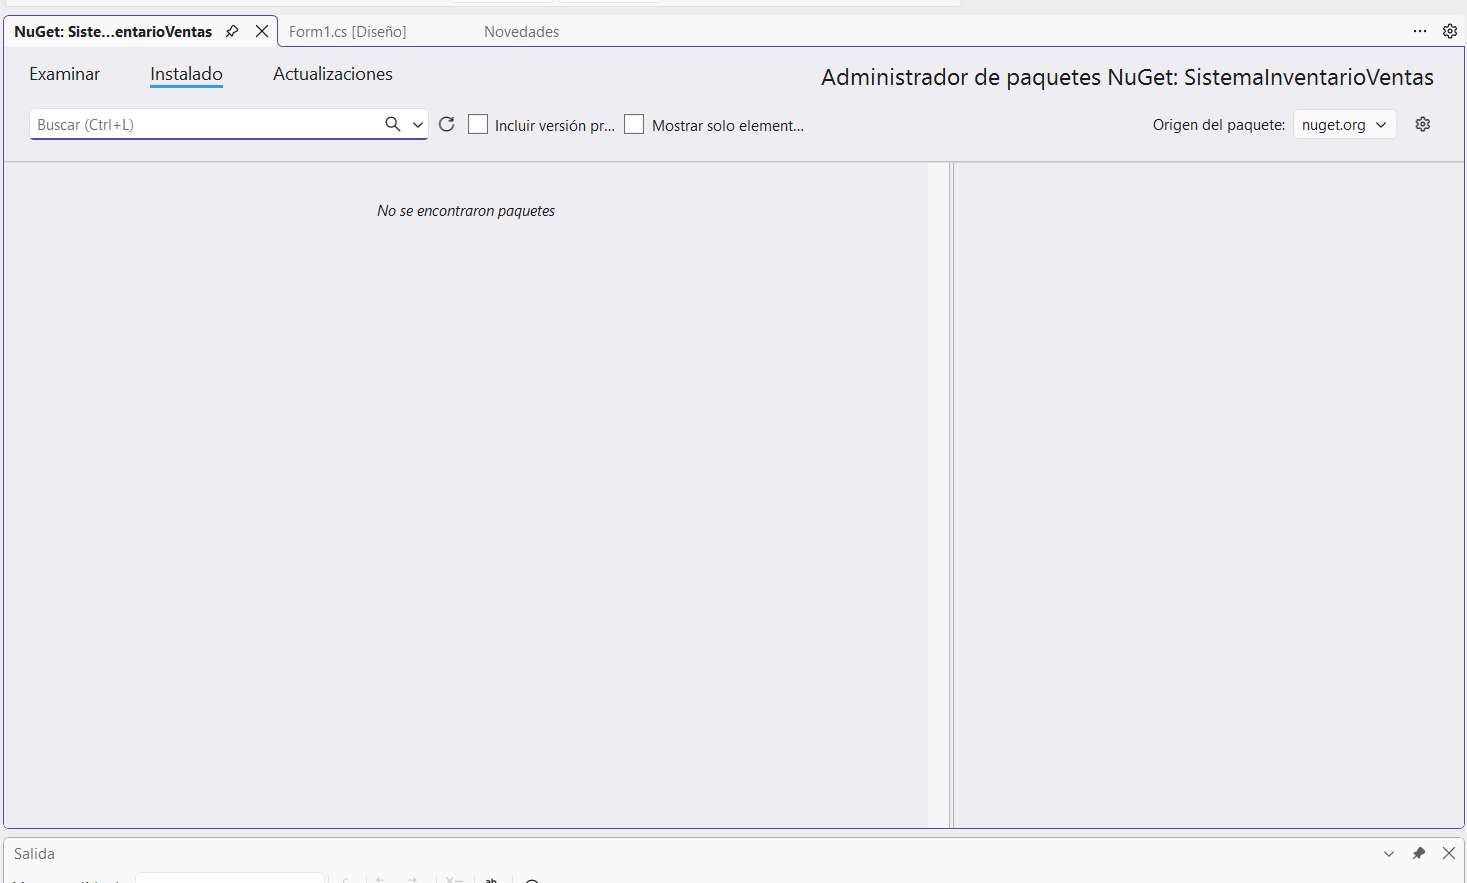Image resolution: width=1467 pixels, height=883 pixels.
Task: Switch to the Actualizaciones tab
Action: pyautogui.click(x=333, y=74)
